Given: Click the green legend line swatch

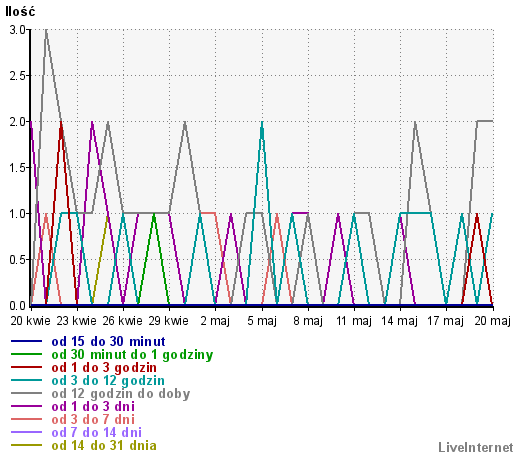Looking at the screenshot, I should 26,354.
